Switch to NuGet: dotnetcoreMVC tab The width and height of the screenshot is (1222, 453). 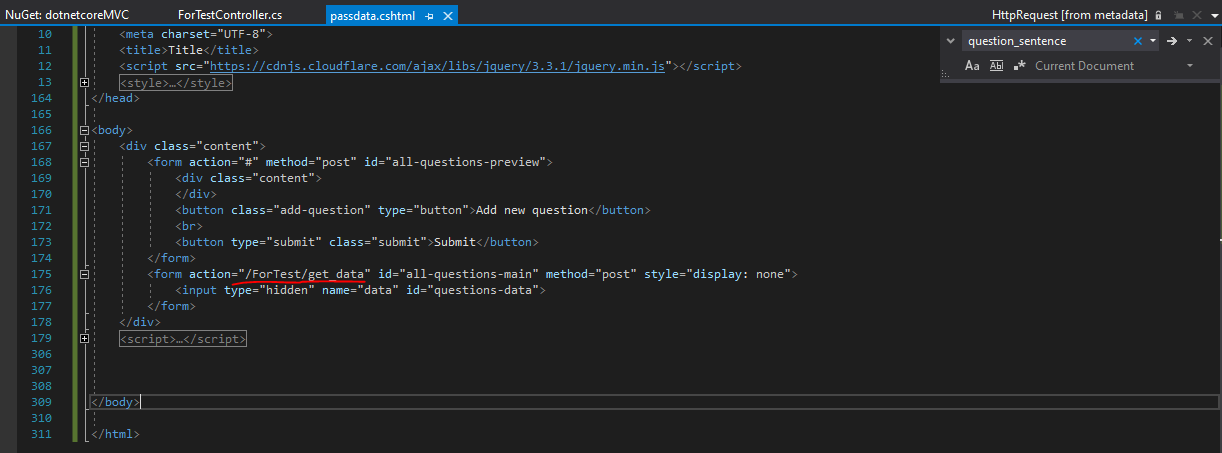coord(67,16)
